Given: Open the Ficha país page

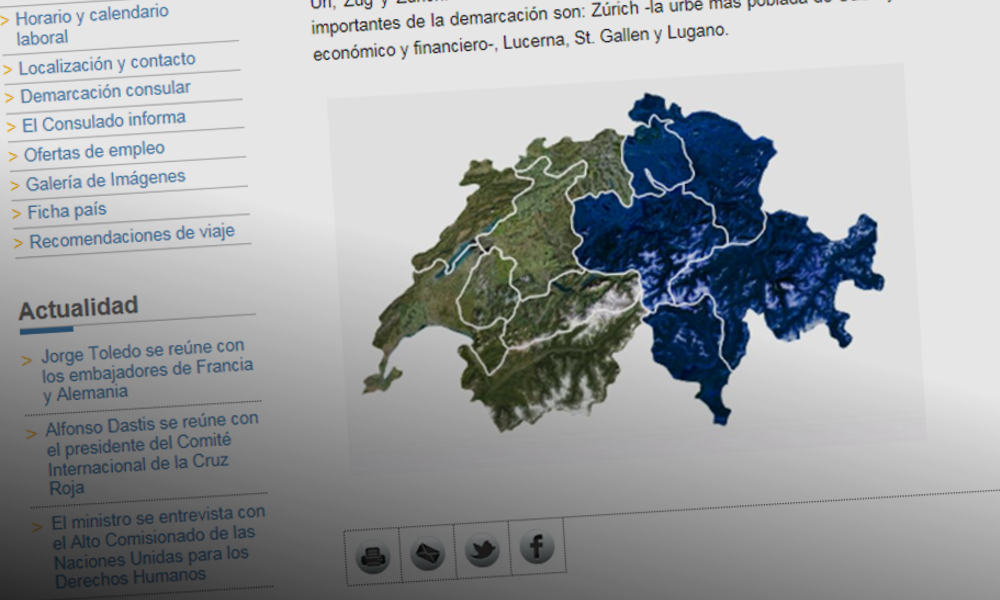Looking at the screenshot, I should pyautogui.click(x=67, y=211).
